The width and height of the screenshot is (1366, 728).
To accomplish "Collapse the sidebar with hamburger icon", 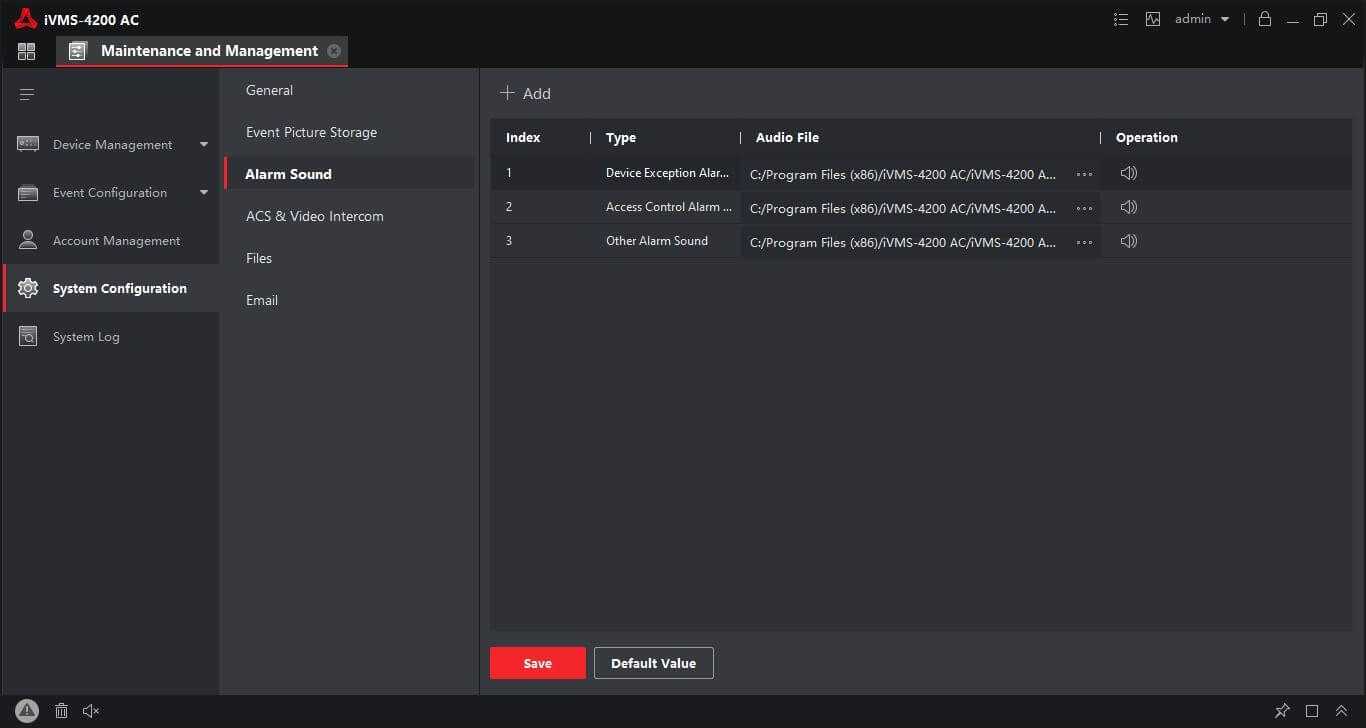I will click(x=27, y=95).
